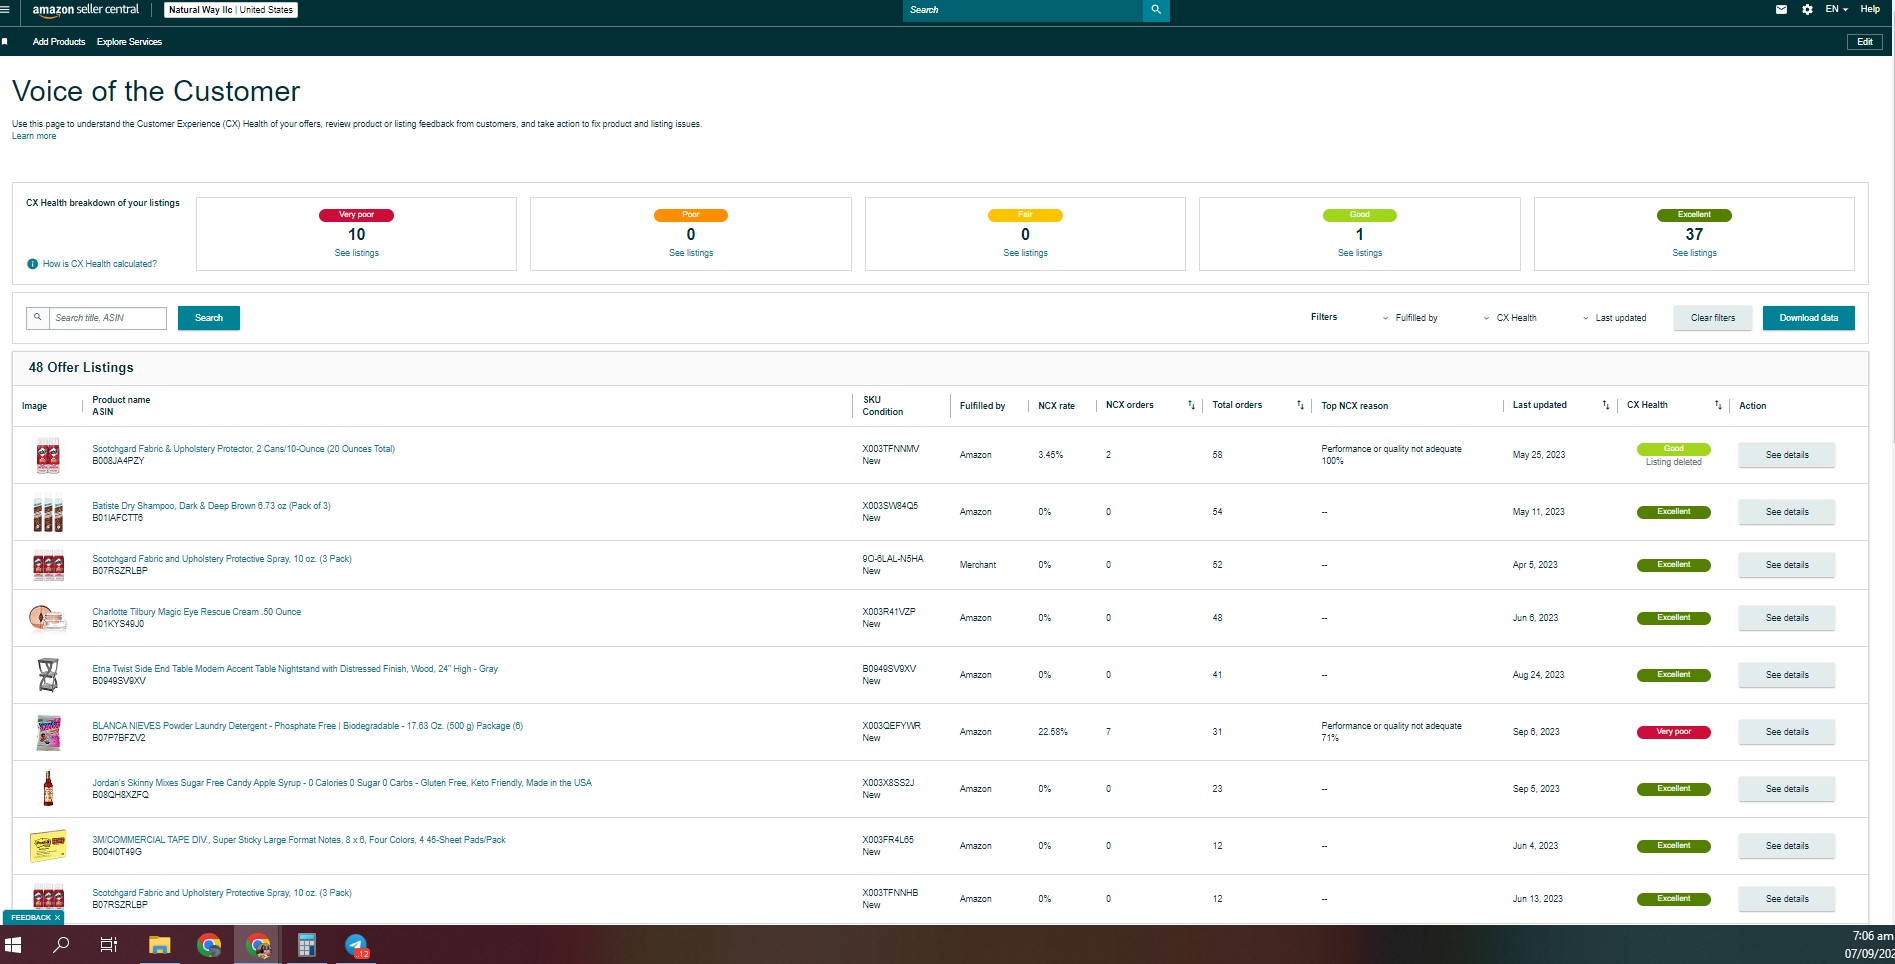Click the info icon beside CX Health calculated
1895x964 pixels.
pos(33,264)
